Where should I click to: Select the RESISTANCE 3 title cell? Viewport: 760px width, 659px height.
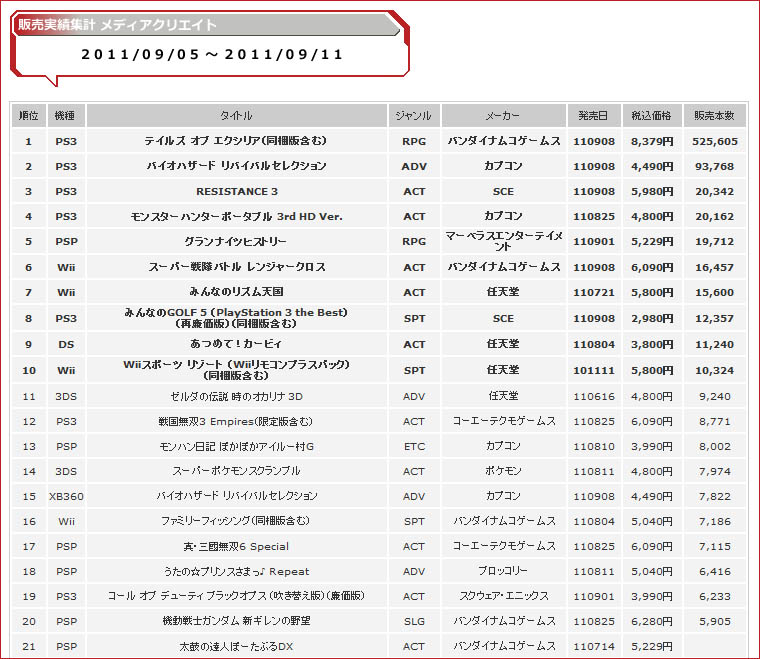tap(237, 191)
